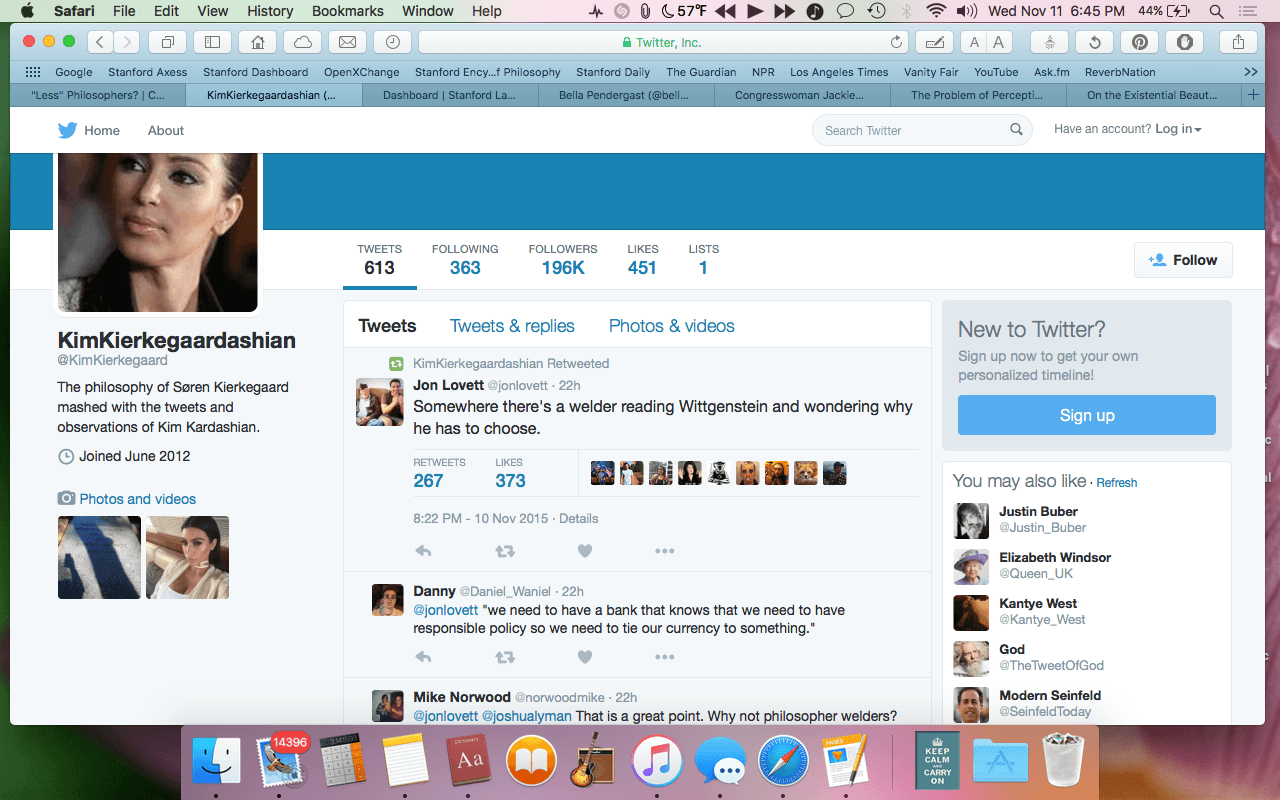Open more options on Jon Lovett's tweet
Viewport: 1280px width, 800px height.
664,551
